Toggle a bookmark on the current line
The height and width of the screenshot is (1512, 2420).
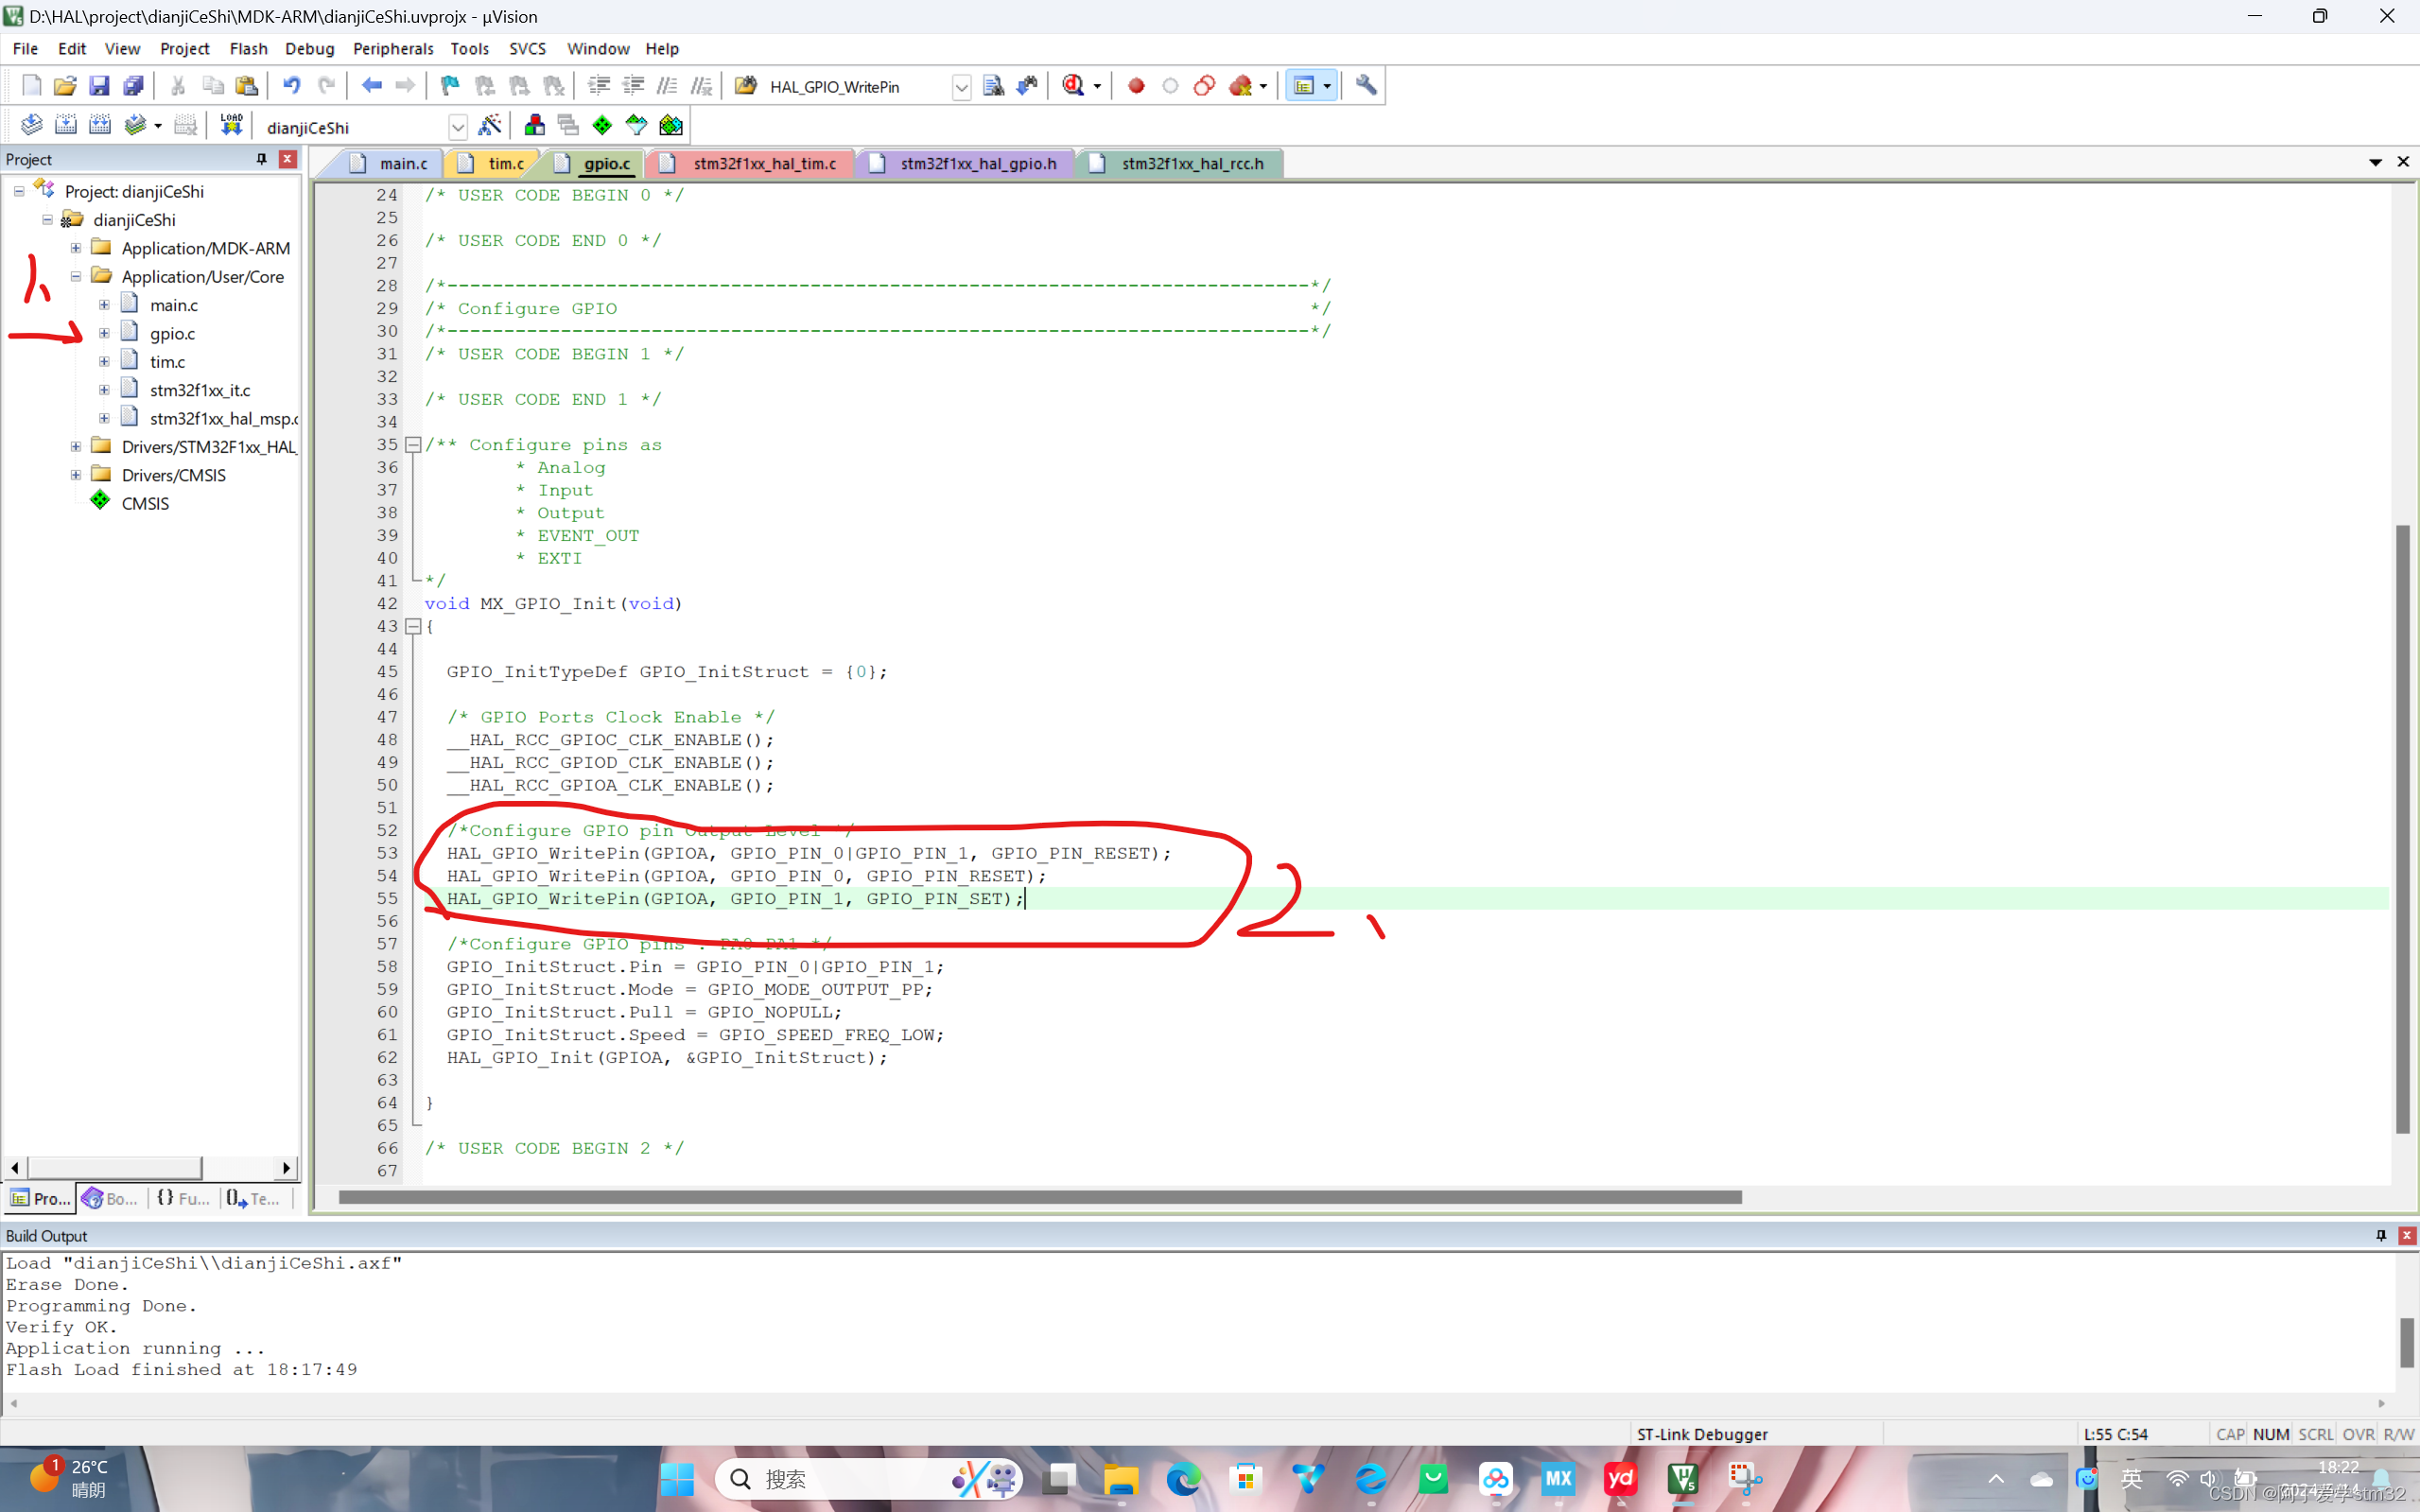pyautogui.click(x=449, y=85)
